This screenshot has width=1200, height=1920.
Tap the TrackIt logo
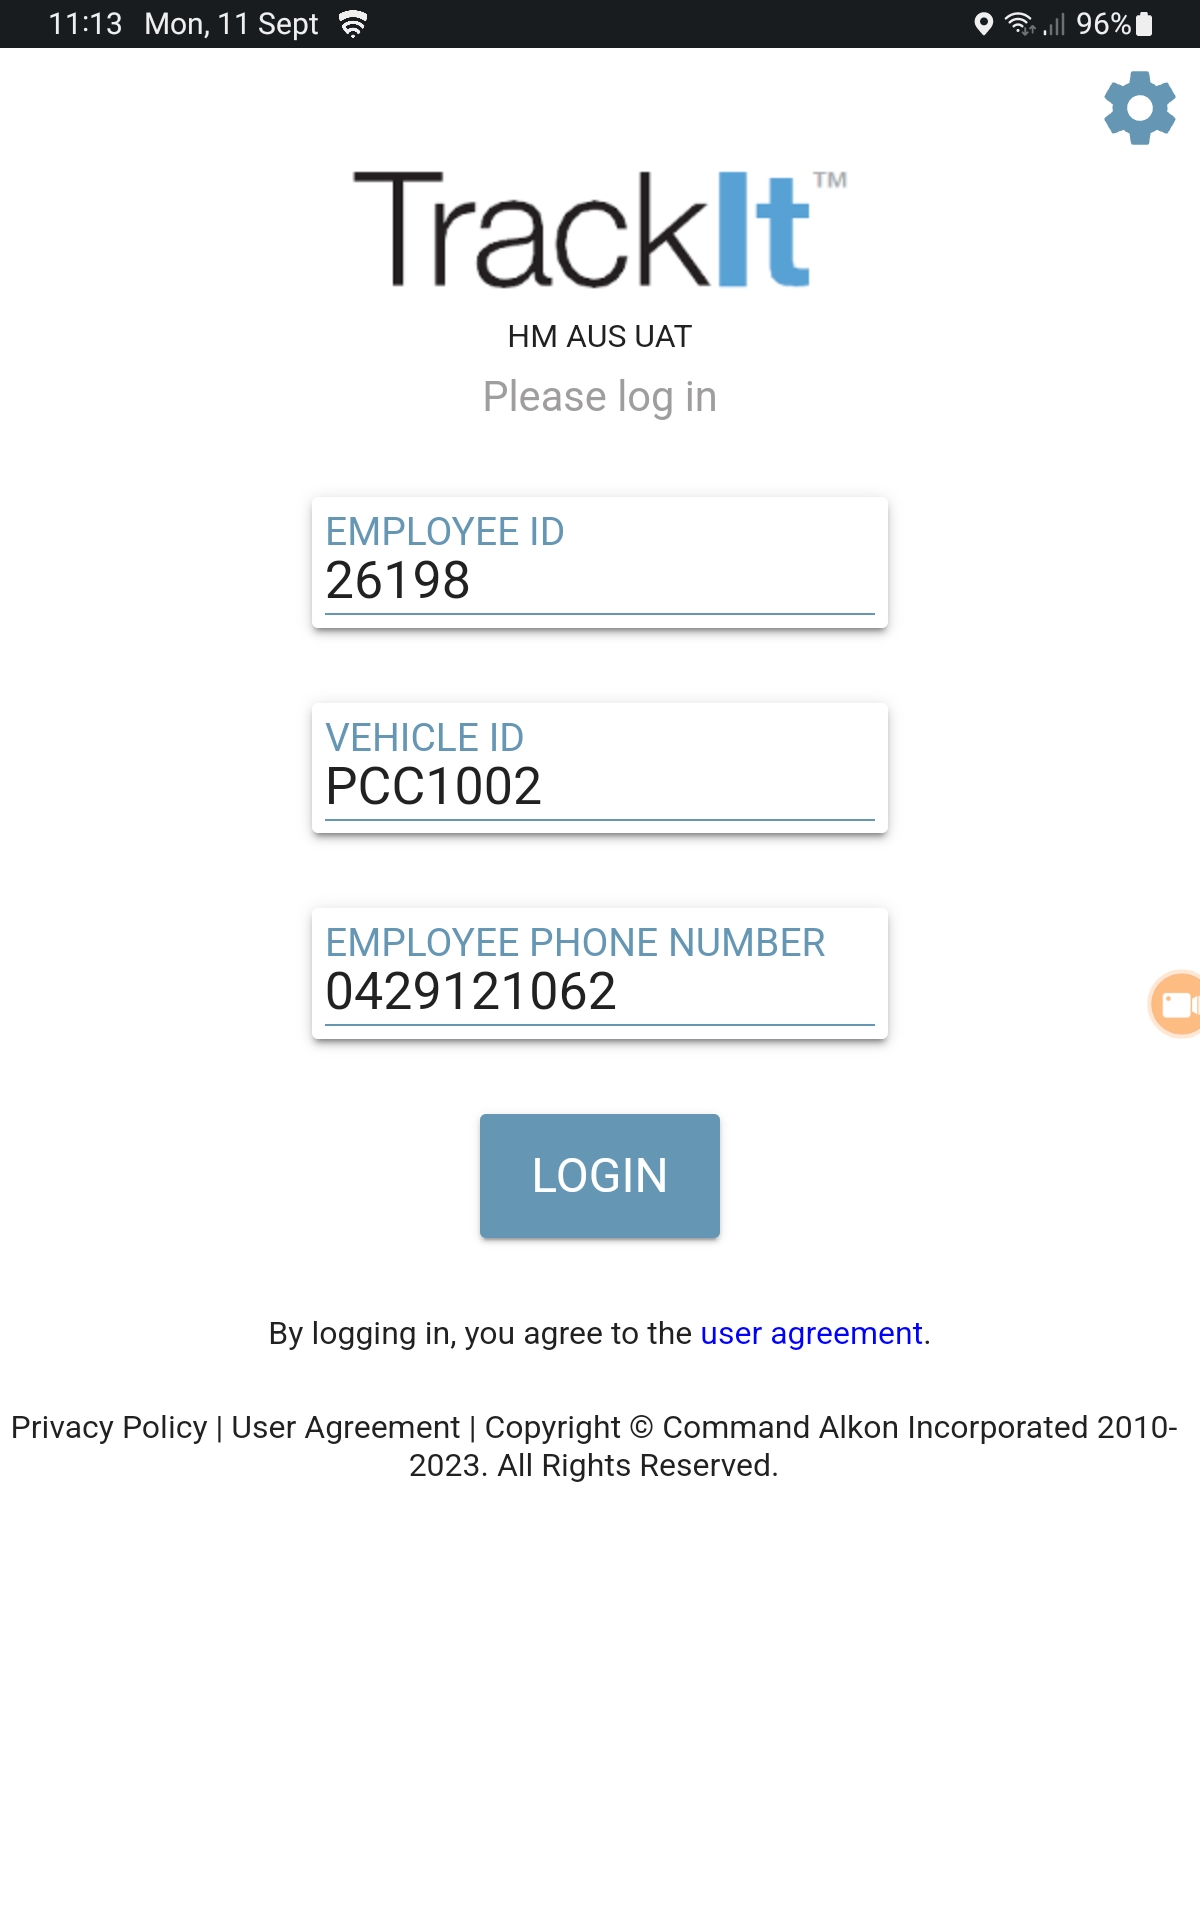click(x=599, y=230)
